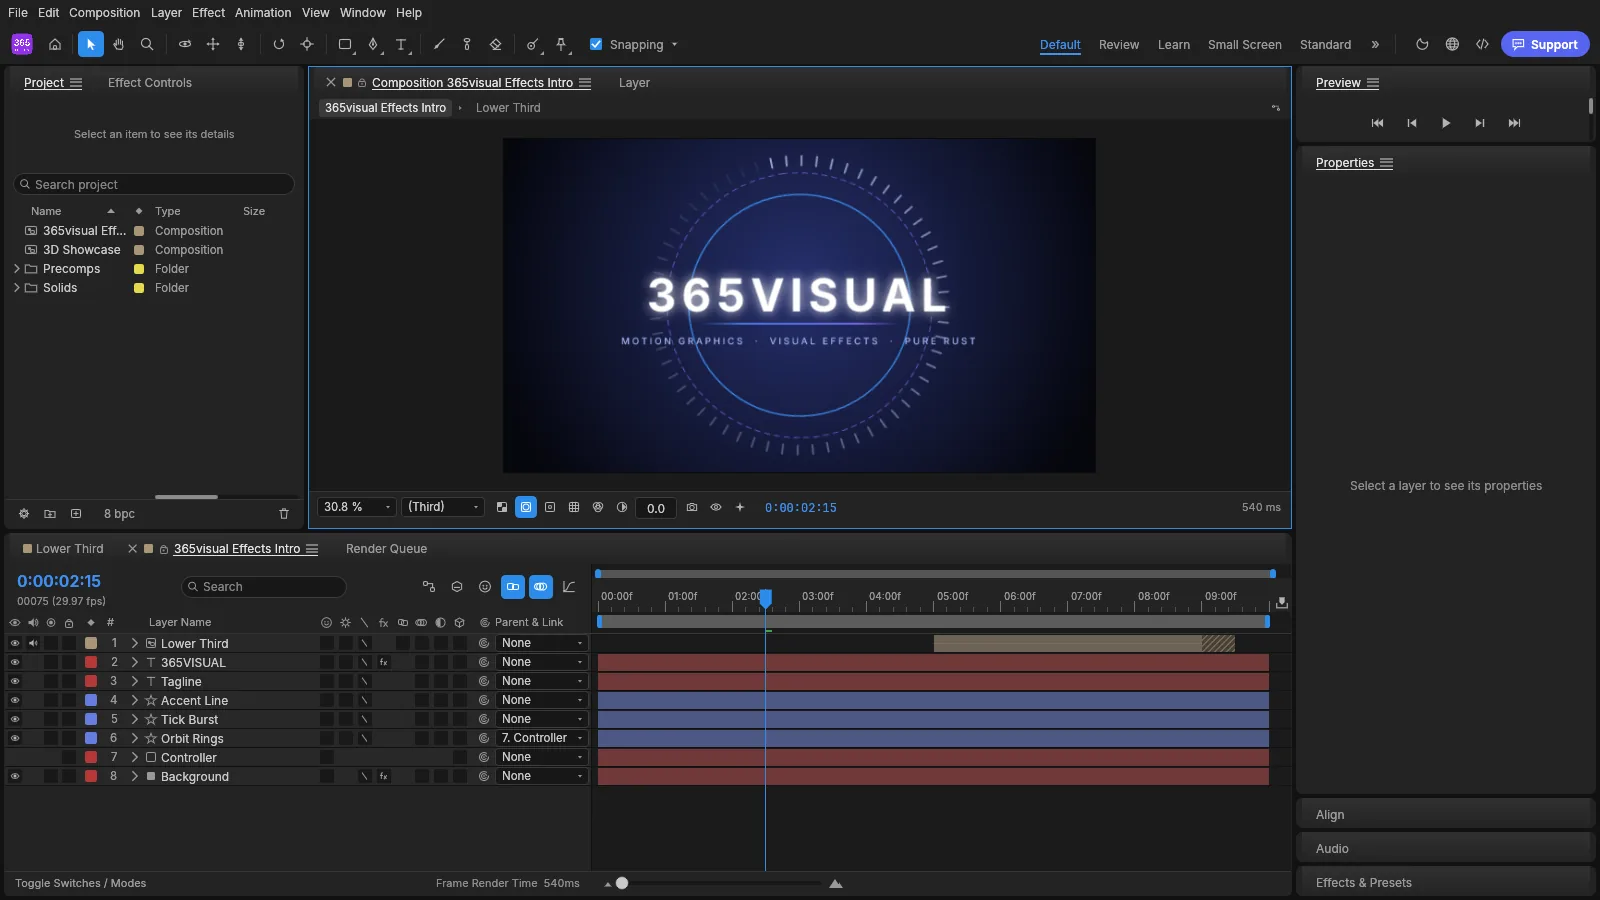
Task: Select the Rotation tool in the toolbar
Action: click(279, 44)
